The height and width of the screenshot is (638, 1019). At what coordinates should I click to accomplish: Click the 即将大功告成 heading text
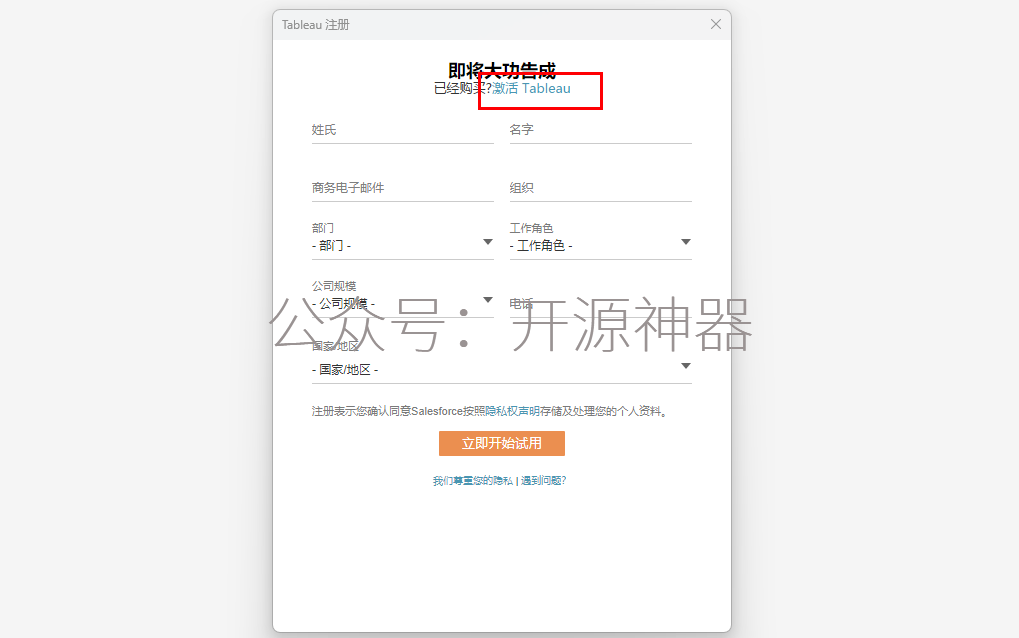coord(502,70)
